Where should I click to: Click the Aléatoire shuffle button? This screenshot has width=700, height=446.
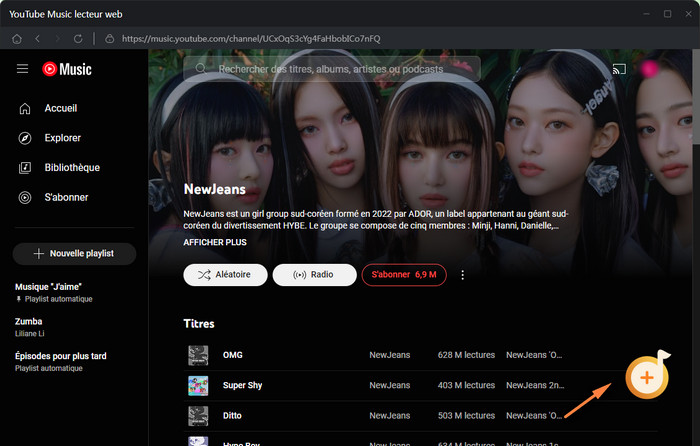(x=225, y=275)
